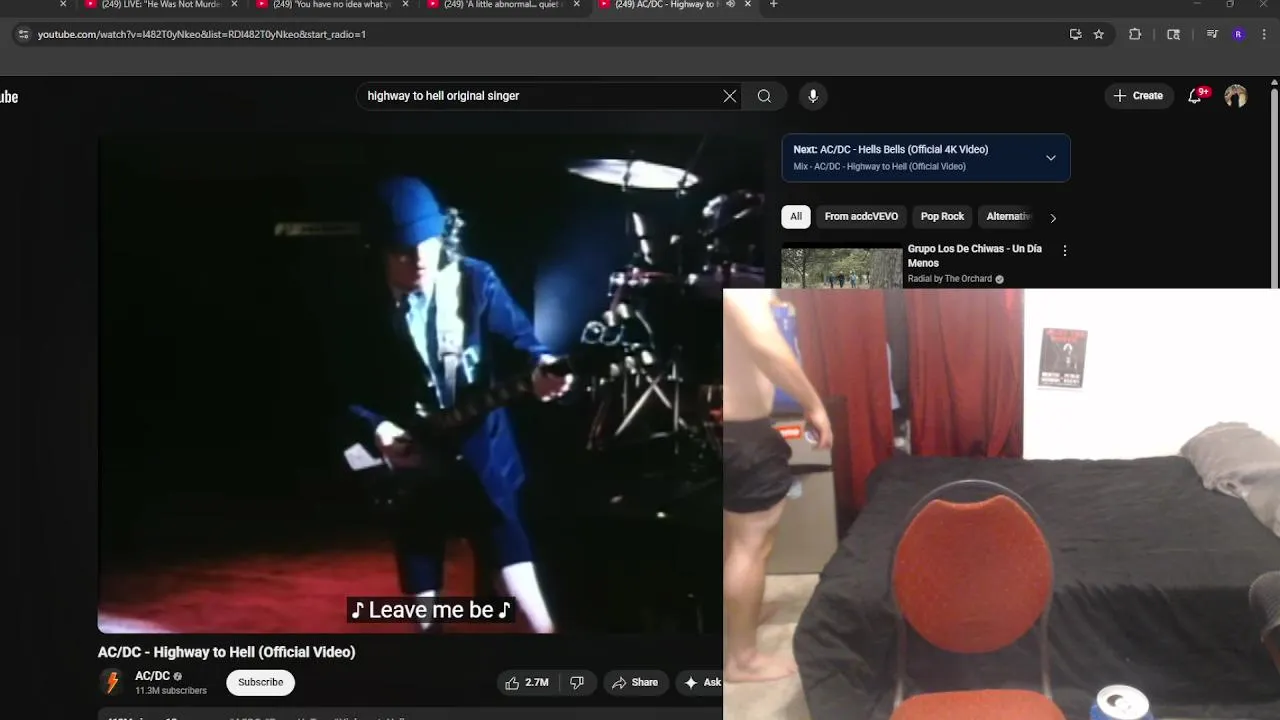This screenshot has width=1280, height=720.
Task: Open the media controls icon in Chrome toolbar
Action: 1212,34
